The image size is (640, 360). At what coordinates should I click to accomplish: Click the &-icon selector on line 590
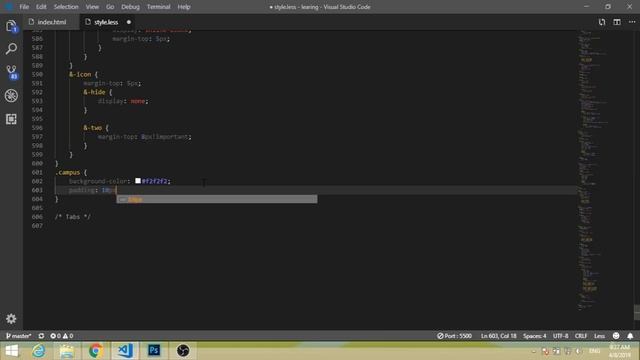tap(80, 74)
